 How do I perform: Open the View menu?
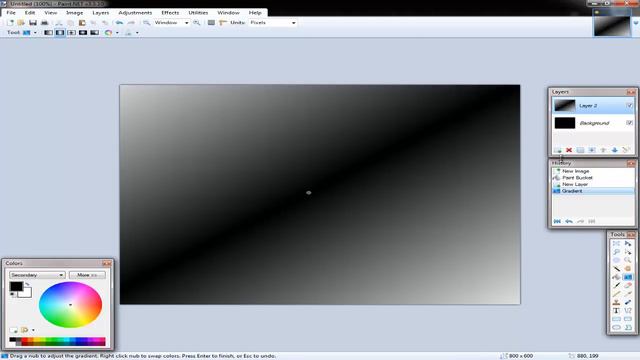coord(51,13)
